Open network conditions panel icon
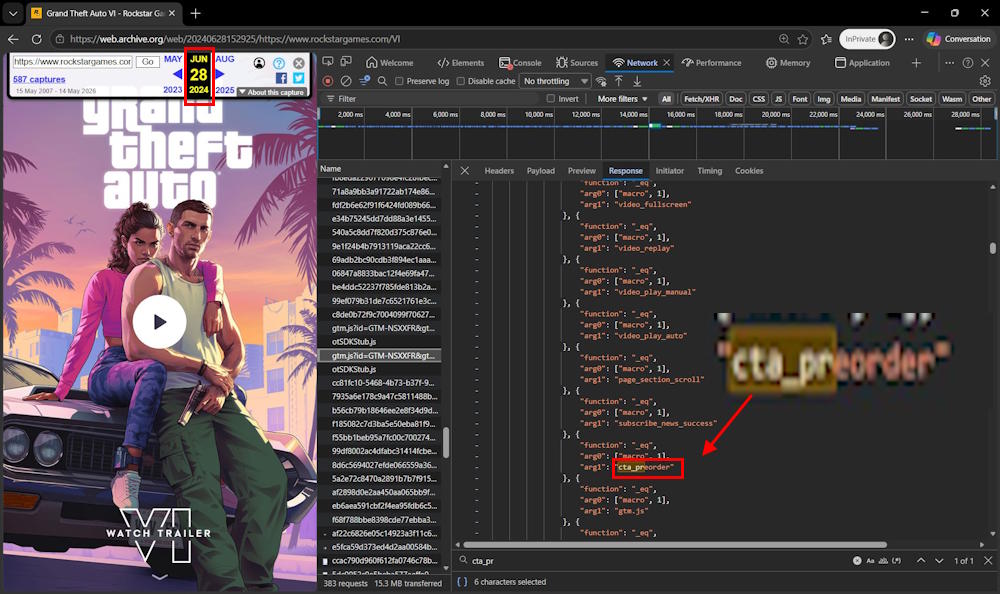 click(x=601, y=81)
